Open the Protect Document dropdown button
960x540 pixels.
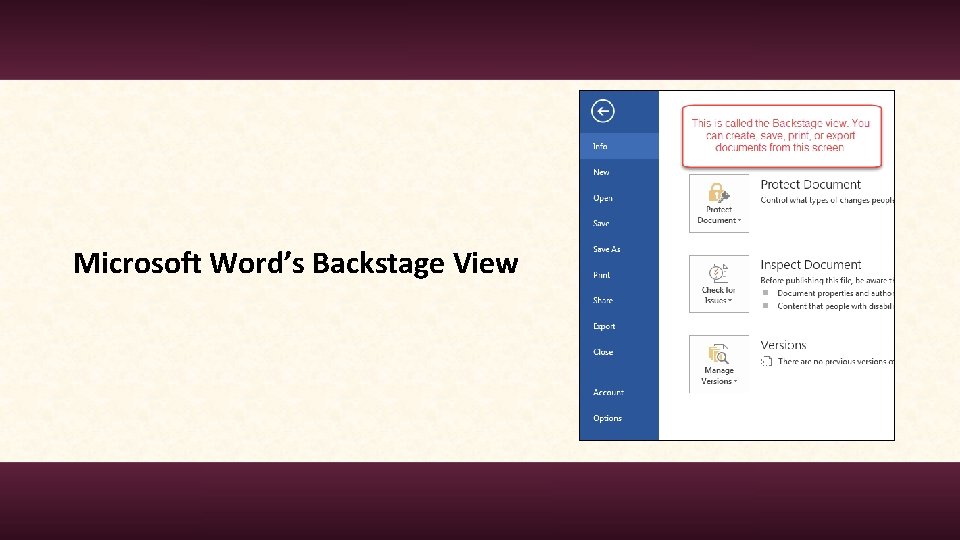(719, 203)
